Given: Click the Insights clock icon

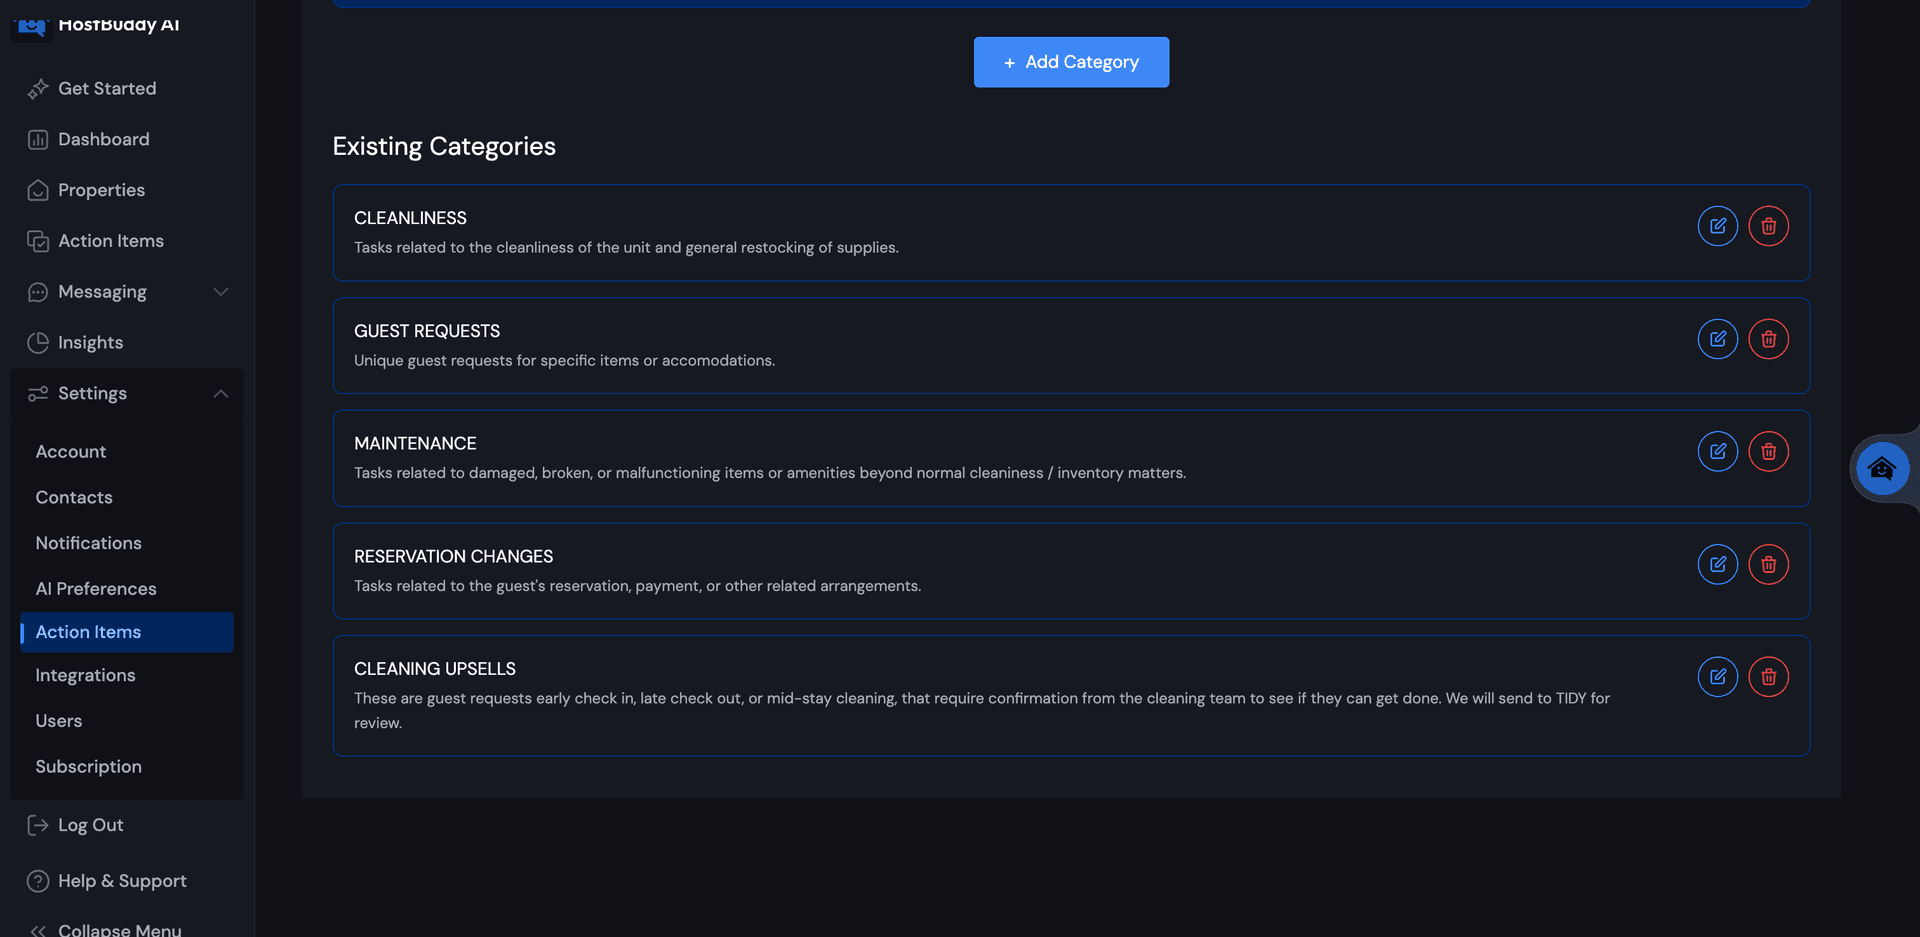Looking at the screenshot, I should tap(37, 342).
